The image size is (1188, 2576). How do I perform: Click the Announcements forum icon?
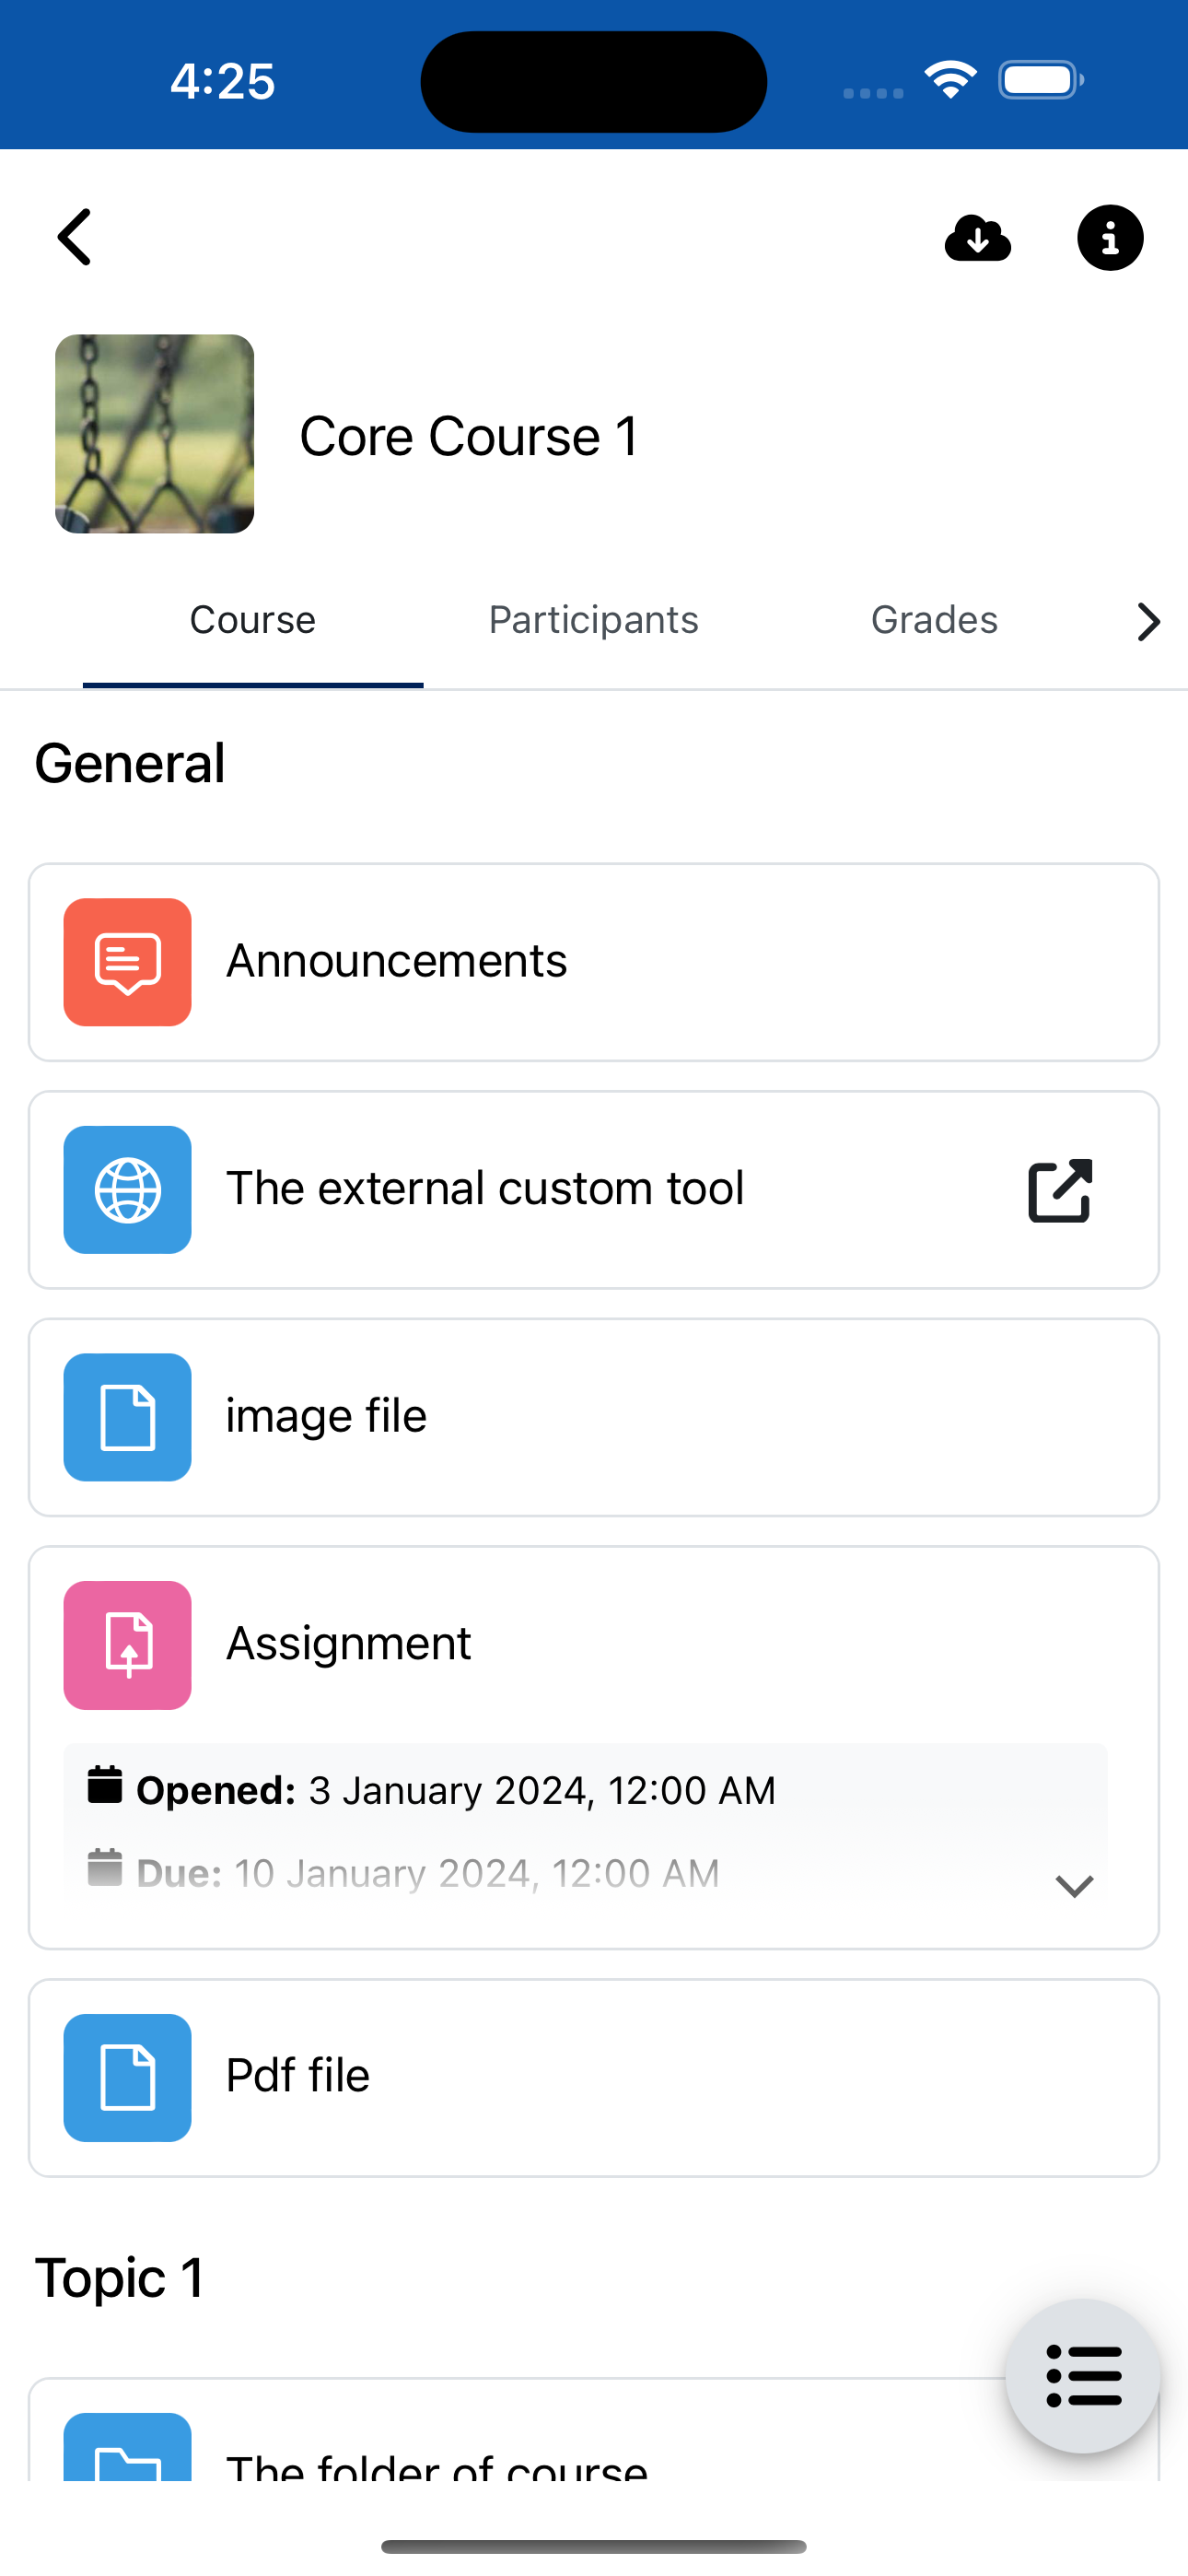click(x=128, y=962)
